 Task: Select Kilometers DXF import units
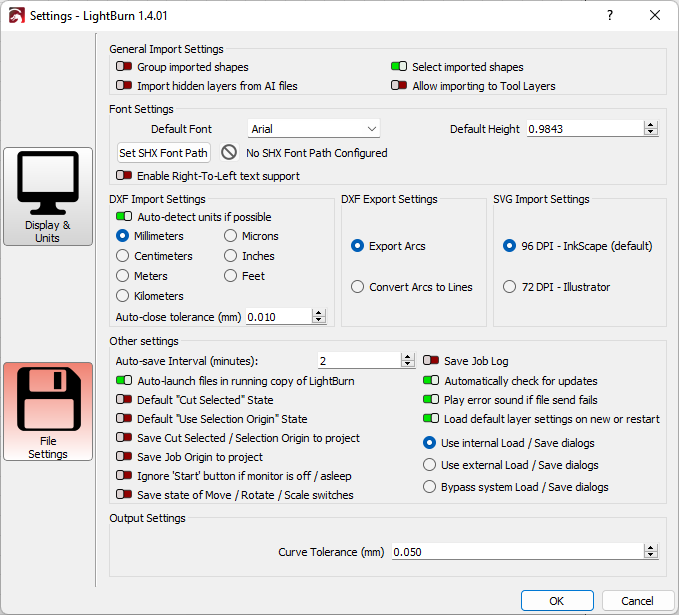tap(123, 295)
